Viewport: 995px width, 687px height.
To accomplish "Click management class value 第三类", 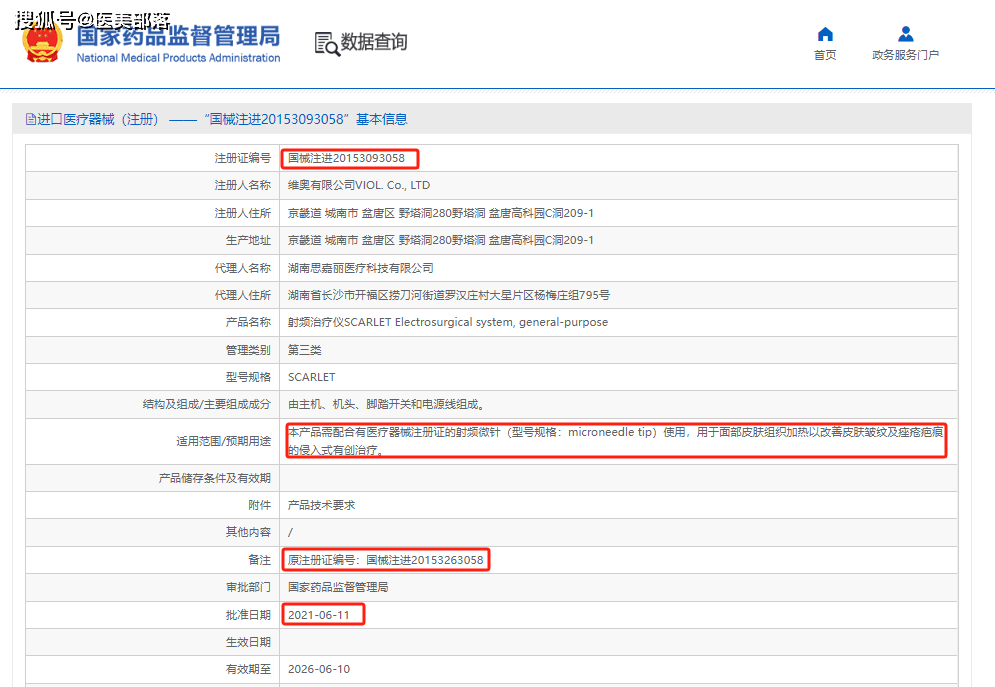I will 305,350.
